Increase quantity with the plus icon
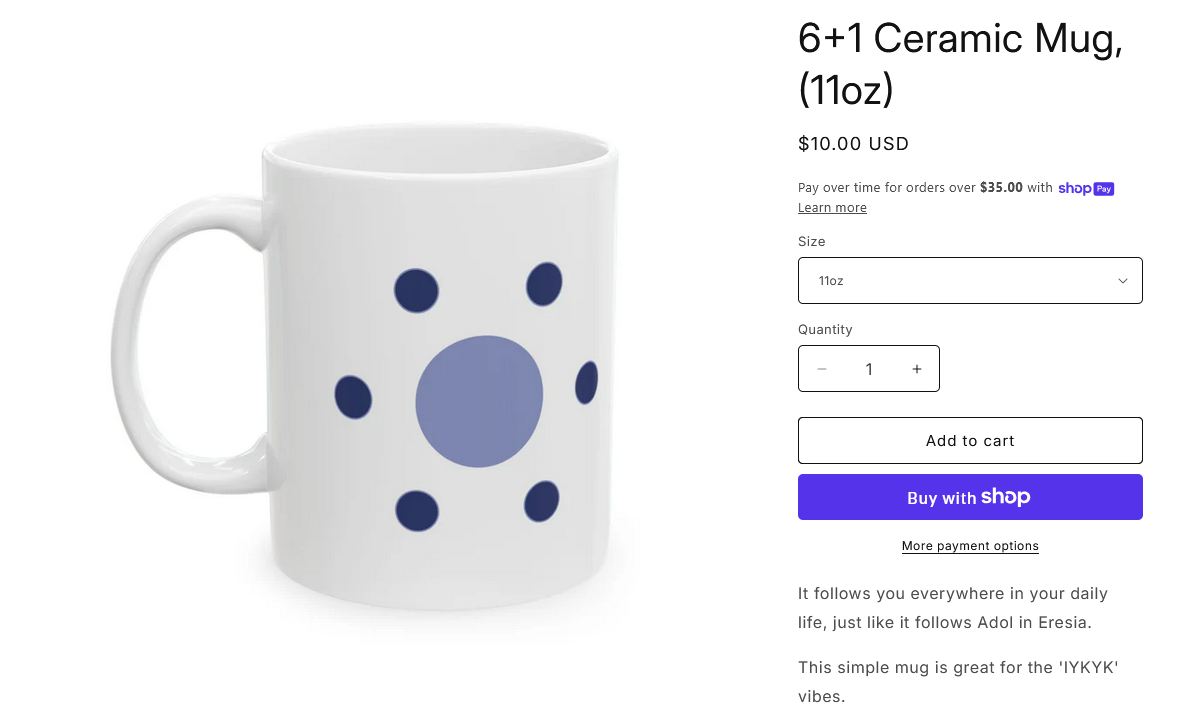 [x=916, y=369]
